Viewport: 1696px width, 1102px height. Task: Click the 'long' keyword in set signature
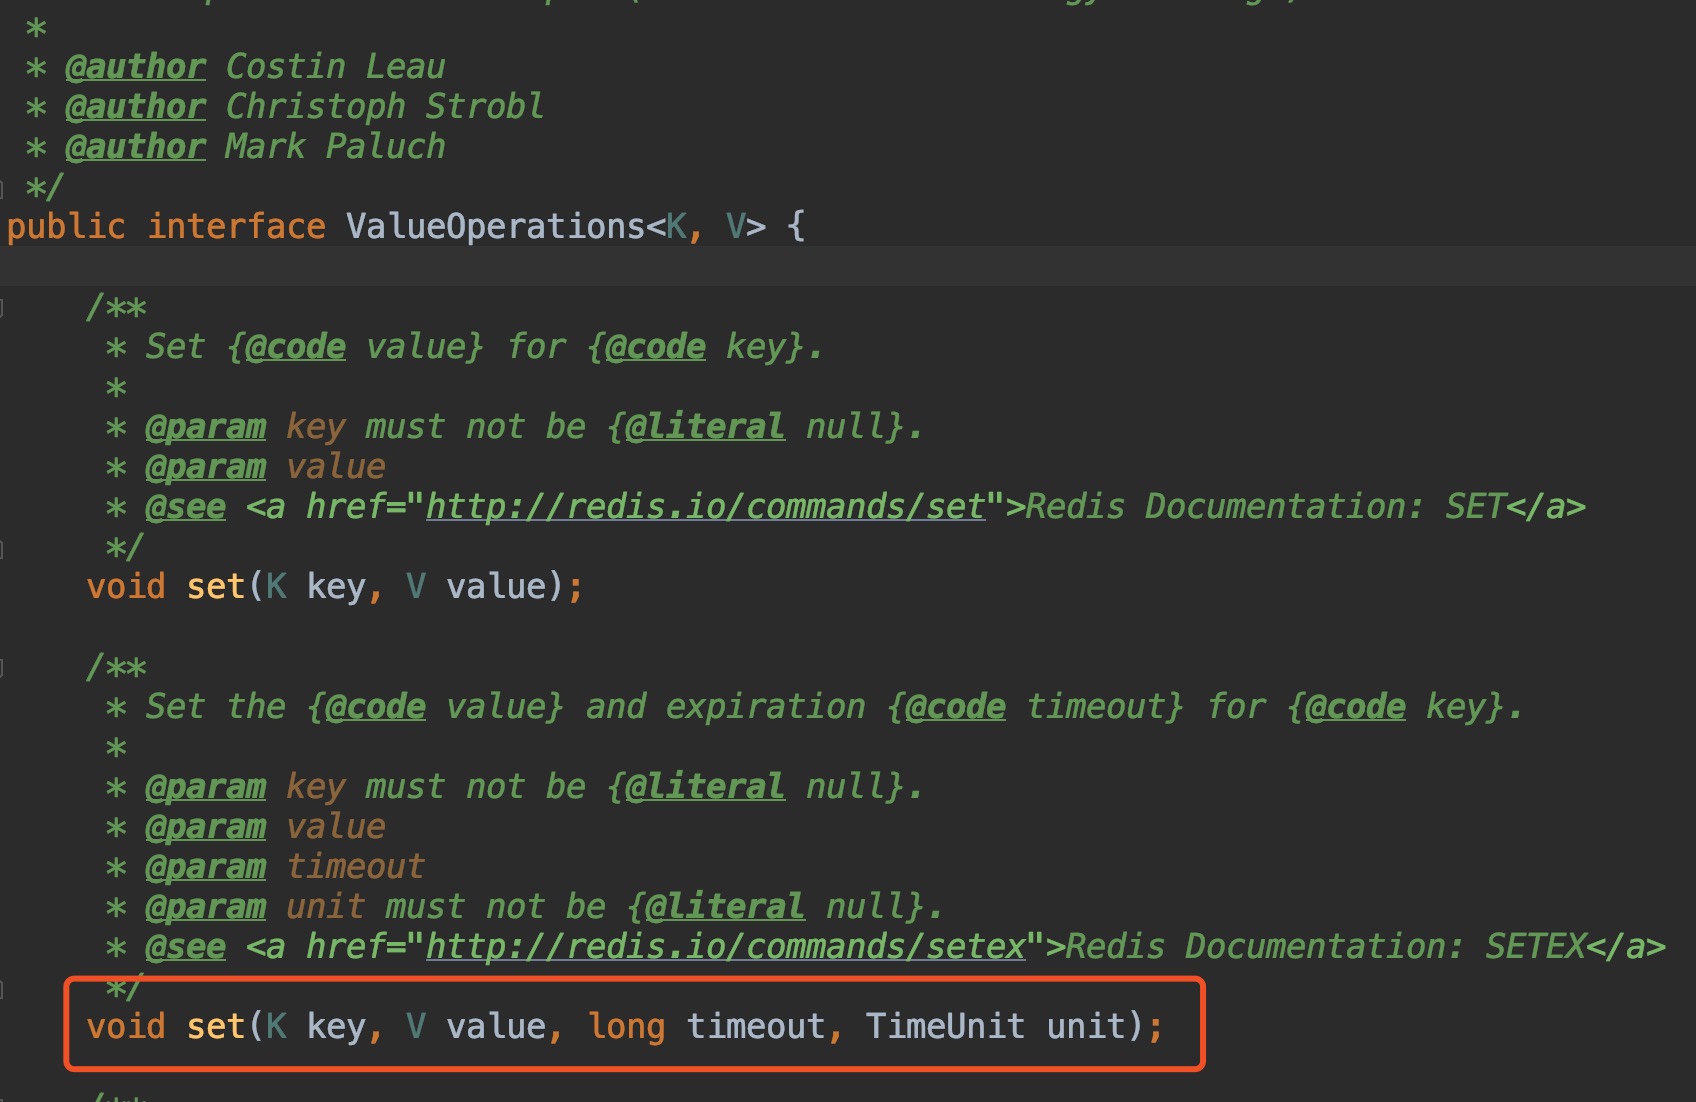626,1027
